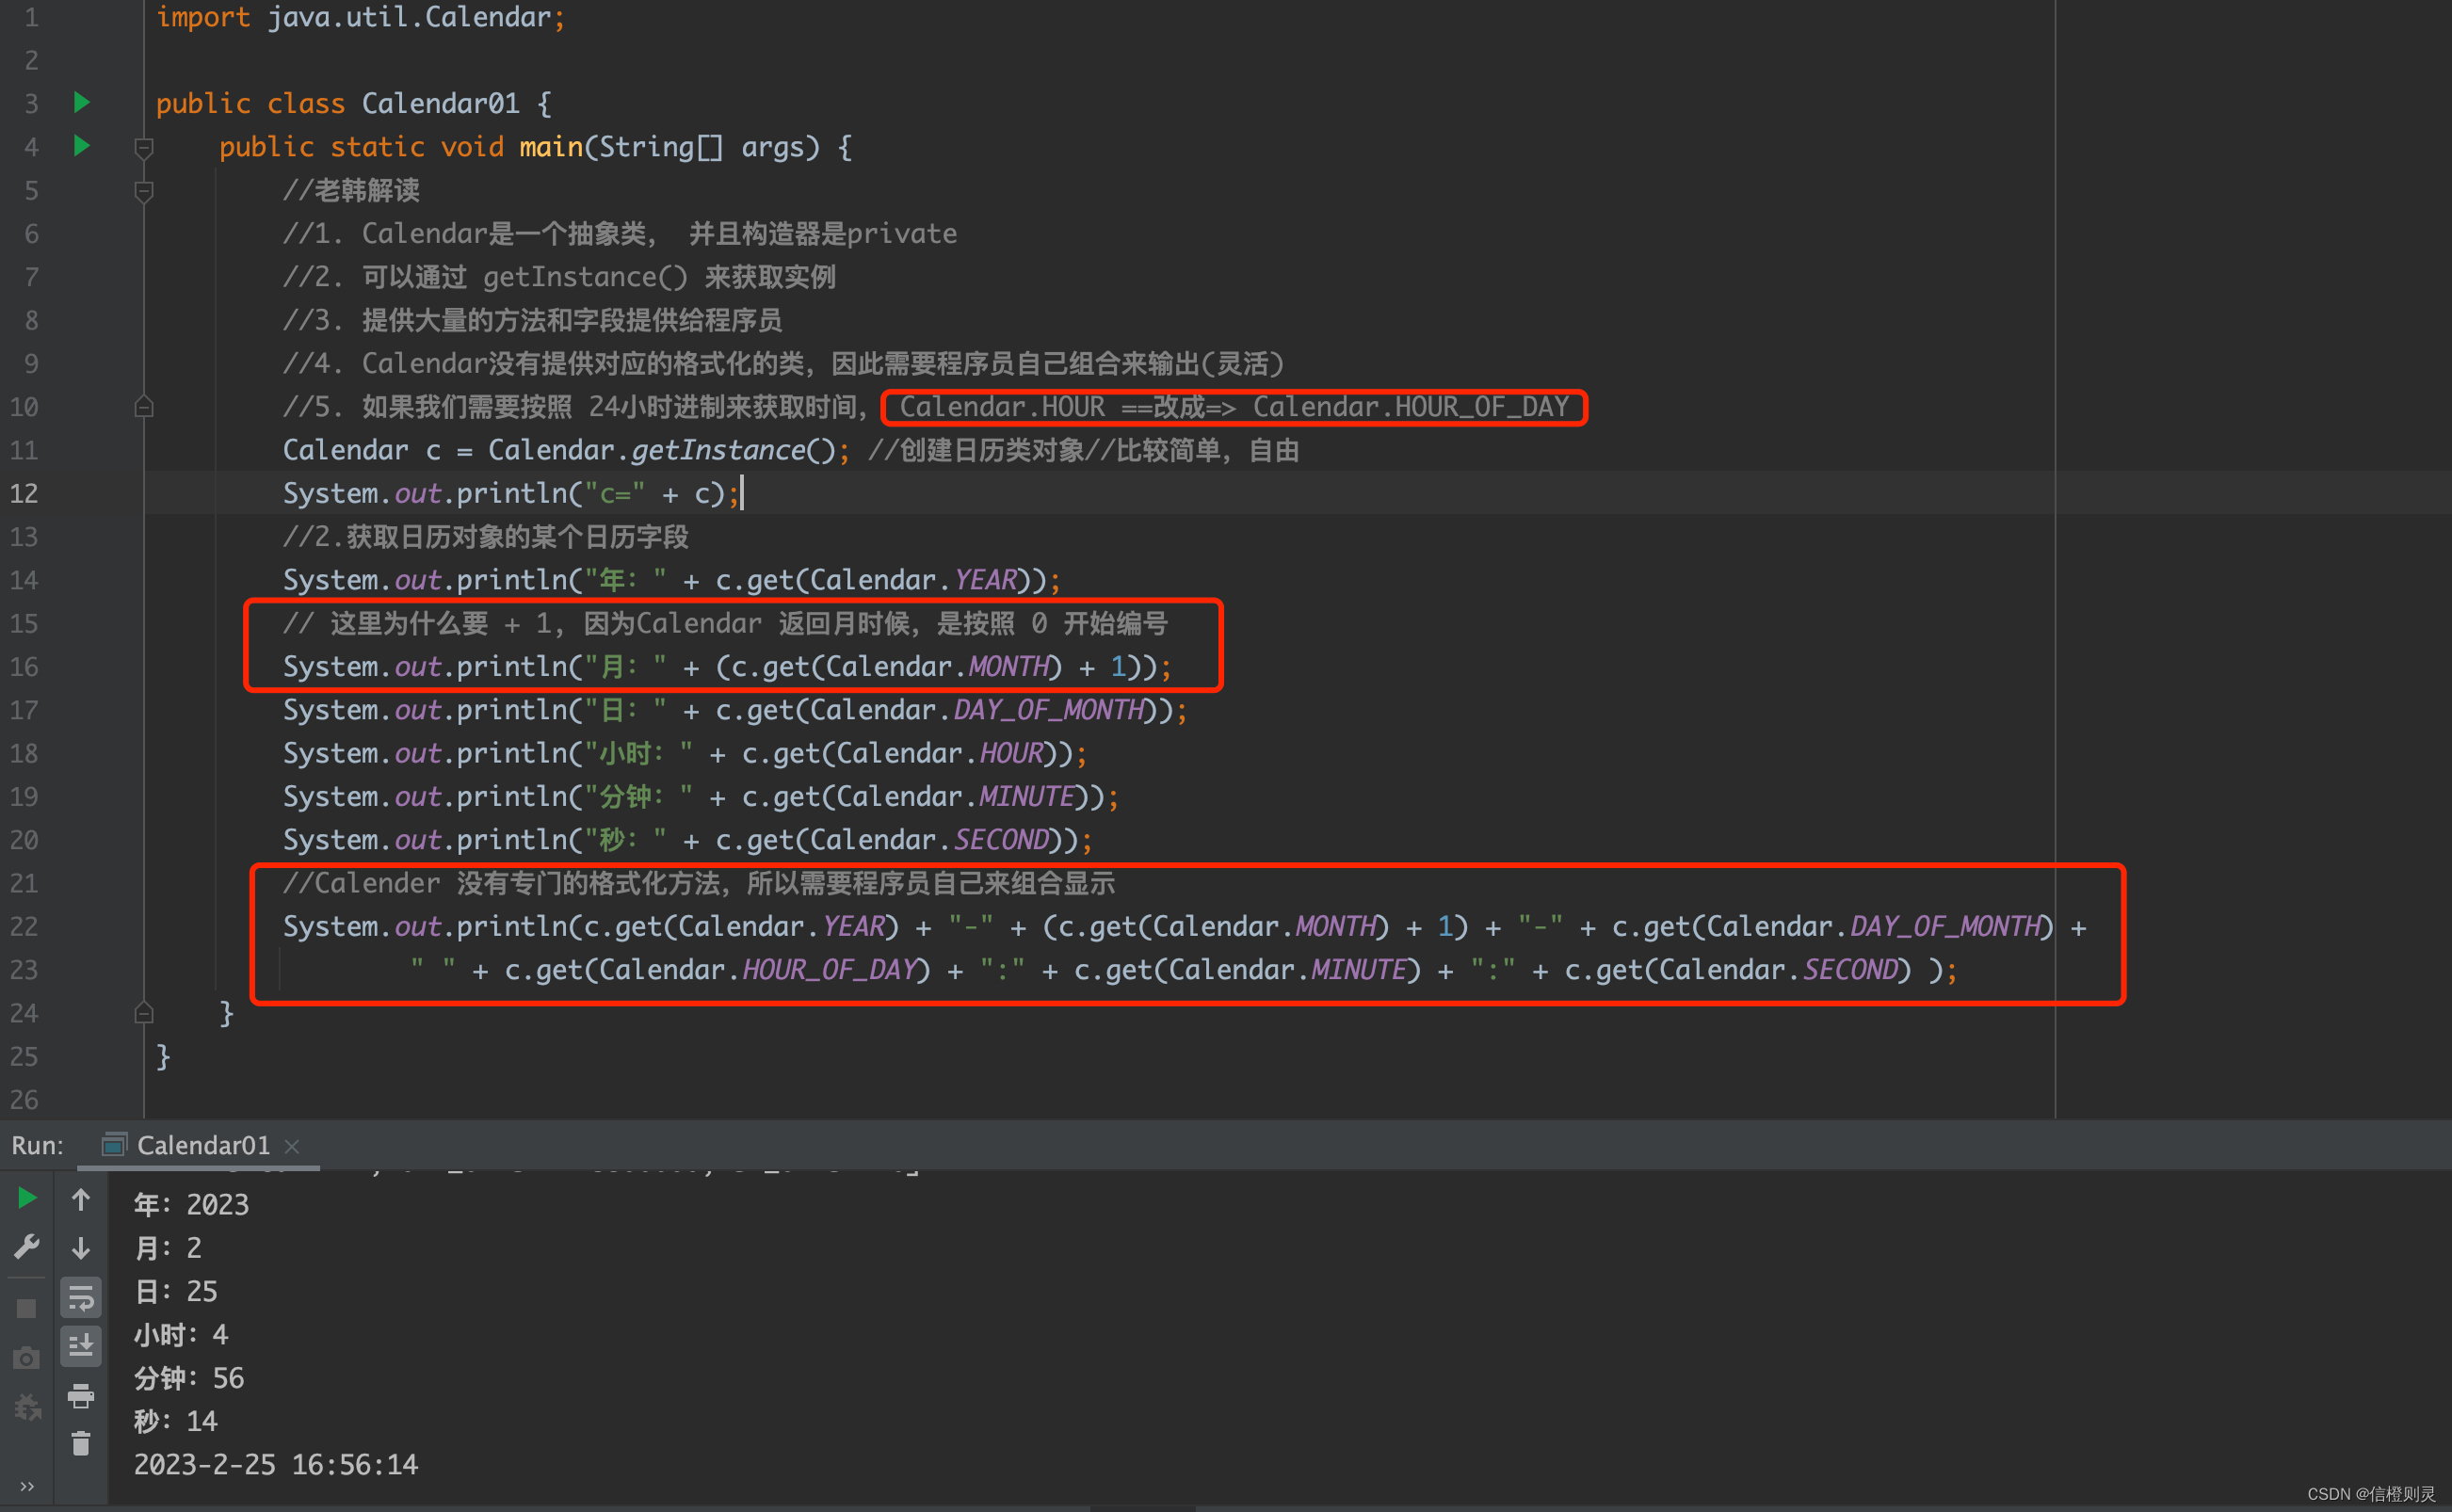Toggle soft-wrap in the console
Screen dimensions: 2452x1512
(81, 1298)
